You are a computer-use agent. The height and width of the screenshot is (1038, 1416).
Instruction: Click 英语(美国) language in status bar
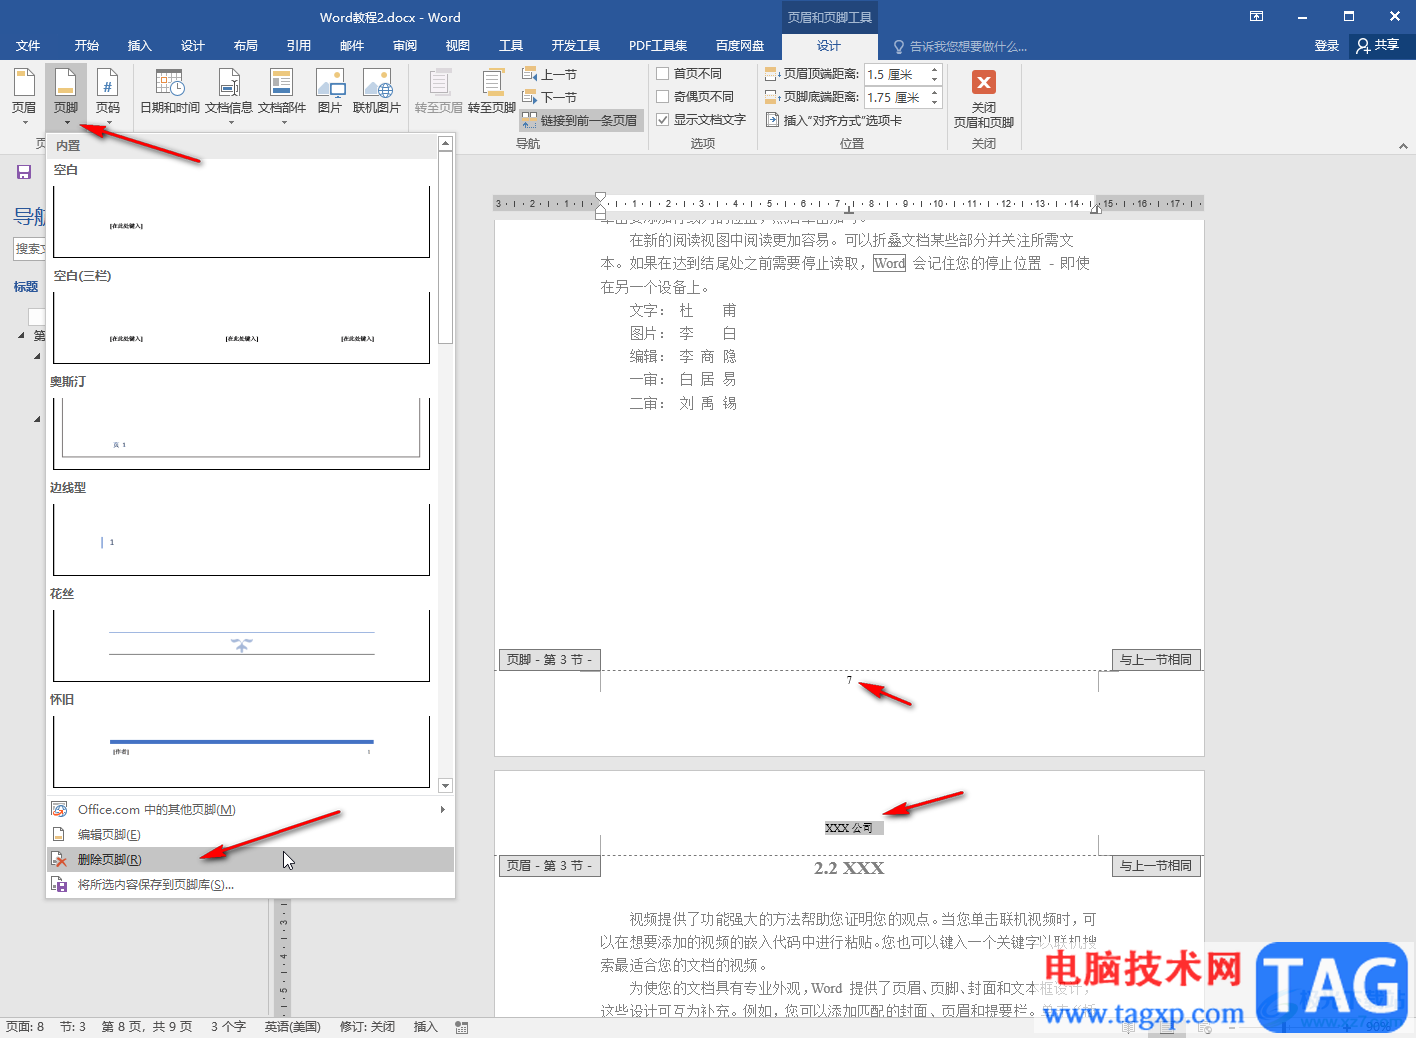click(x=292, y=1027)
